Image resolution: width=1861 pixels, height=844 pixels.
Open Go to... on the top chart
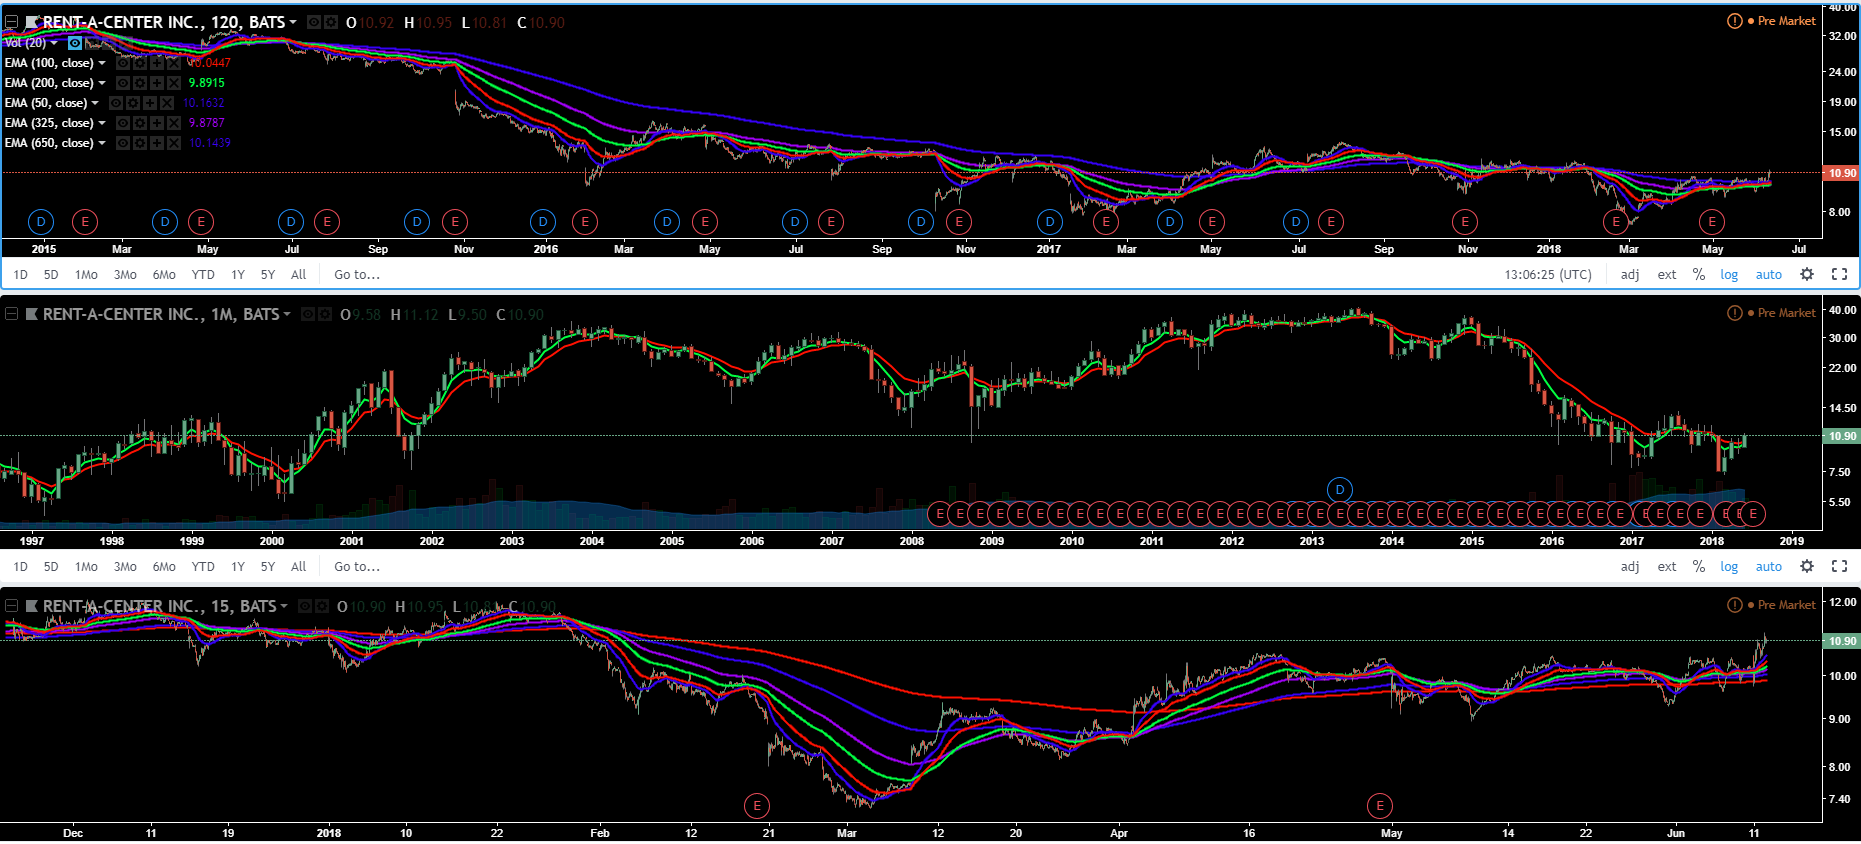[357, 275]
